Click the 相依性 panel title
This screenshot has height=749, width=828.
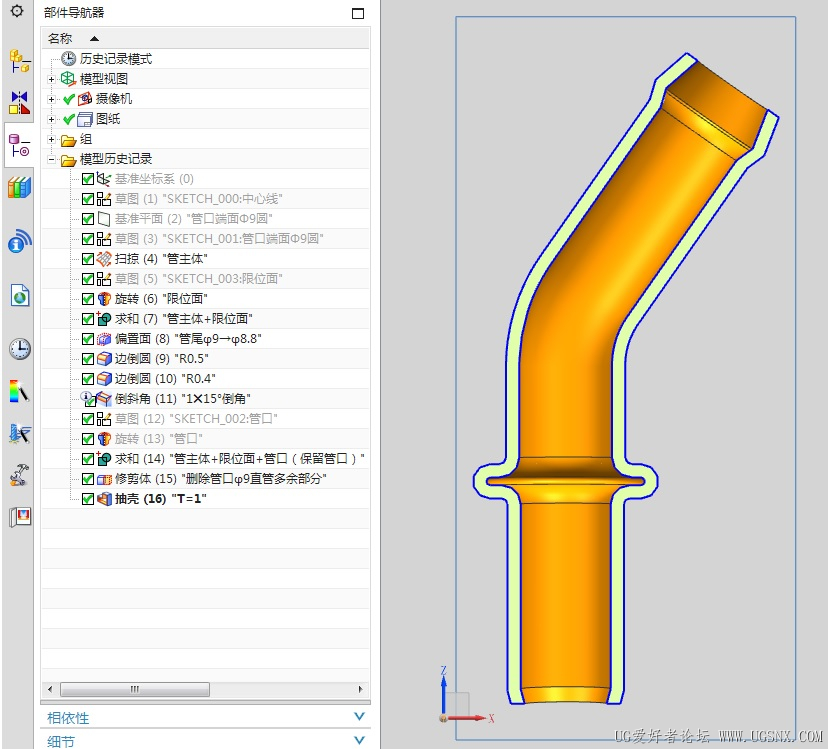click(68, 718)
